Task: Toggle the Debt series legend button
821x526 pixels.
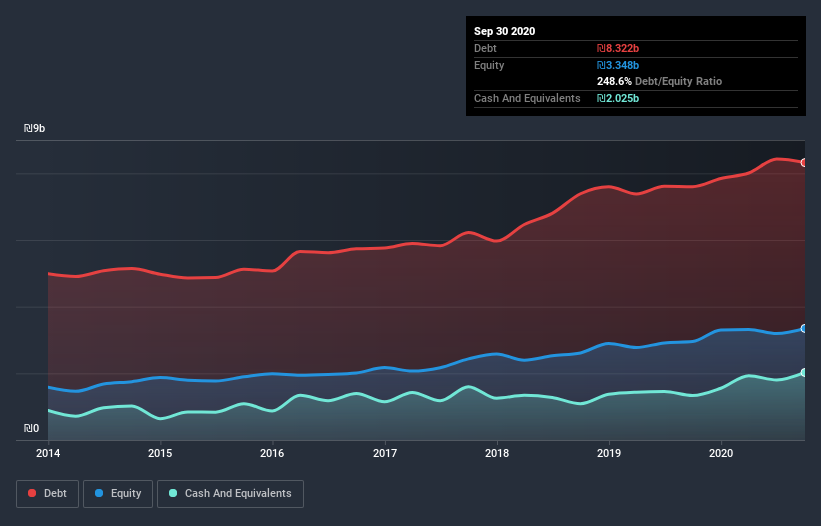Action: tap(47, 494)
